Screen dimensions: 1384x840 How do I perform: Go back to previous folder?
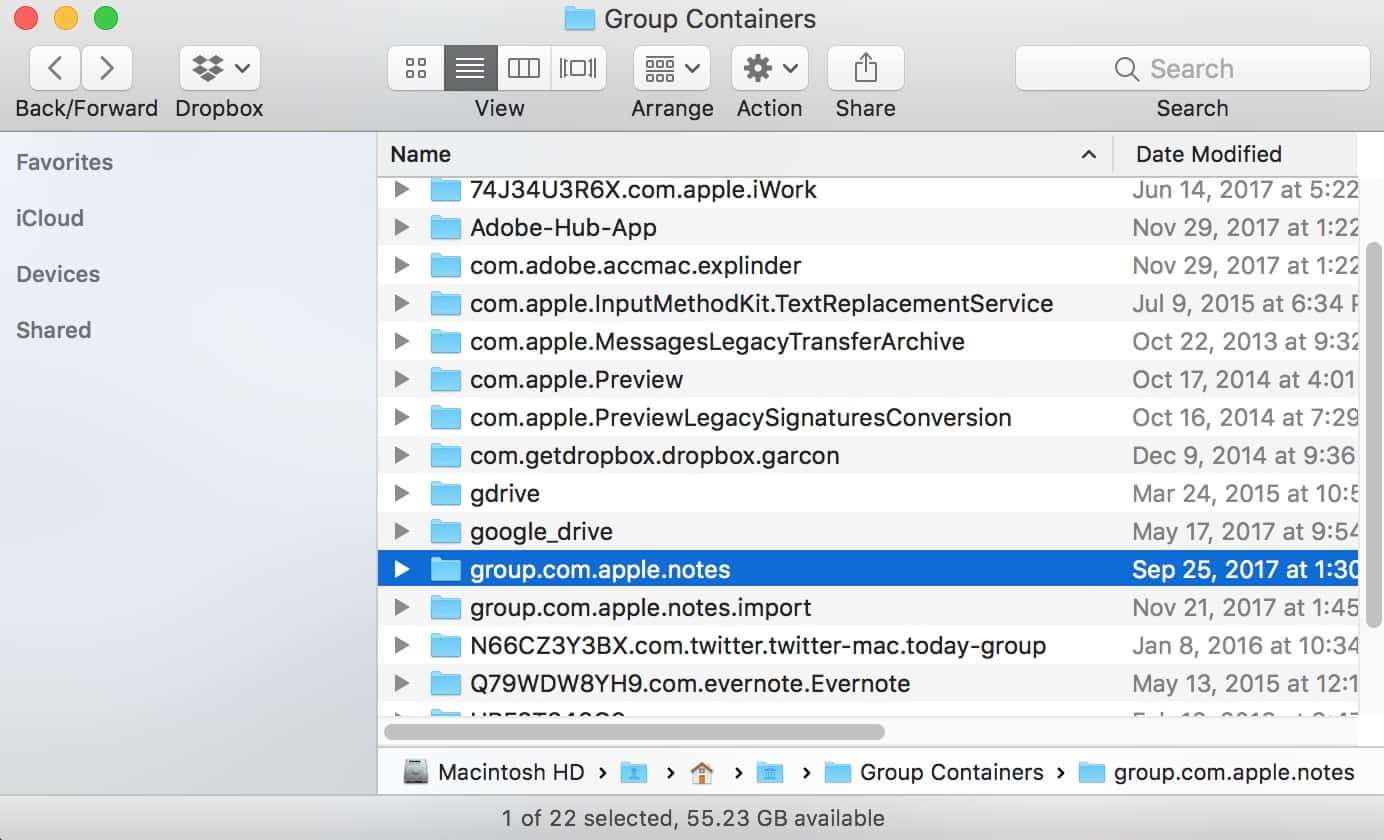pos(56,68)
